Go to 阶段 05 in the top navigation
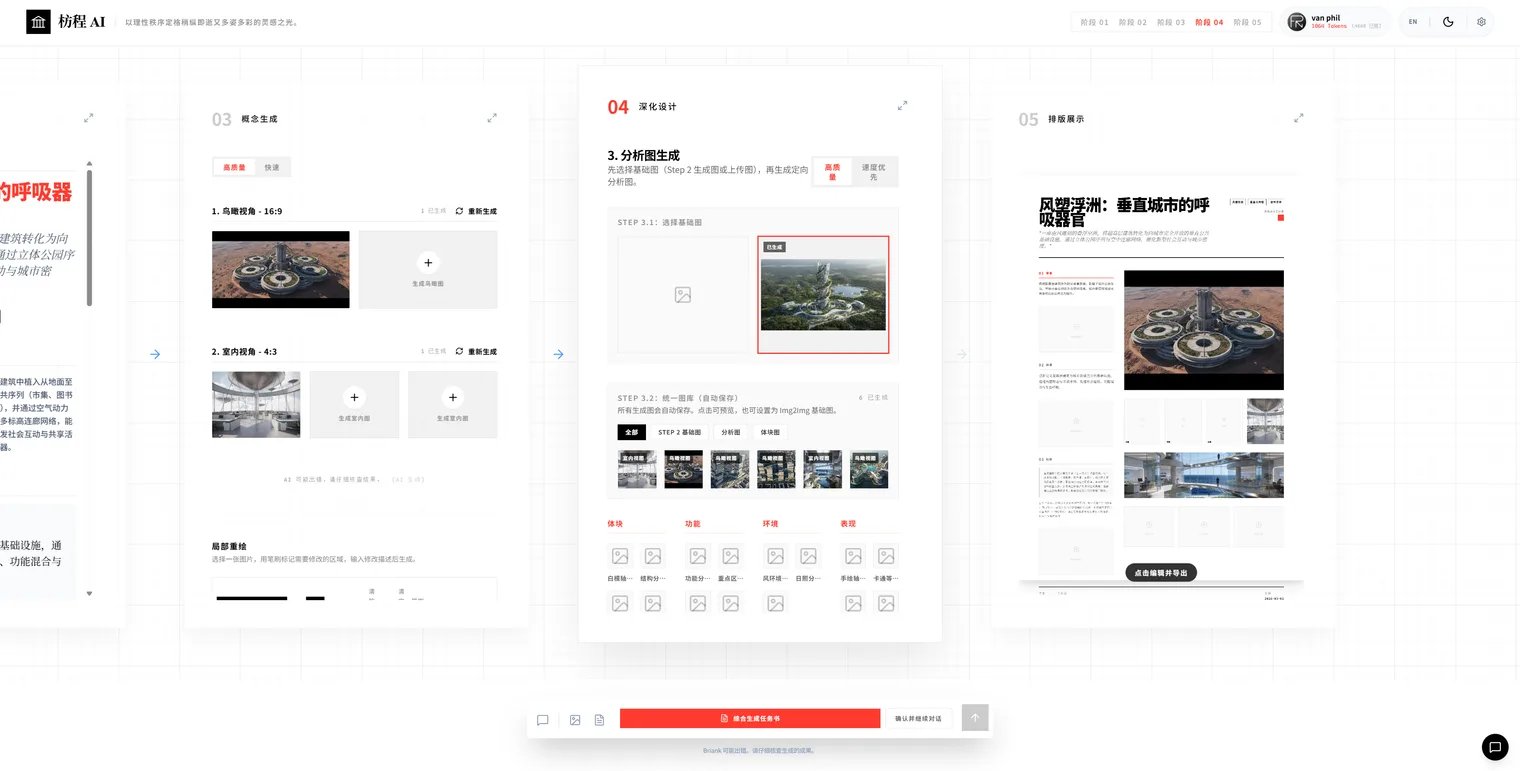 (x=1247, y=22)
